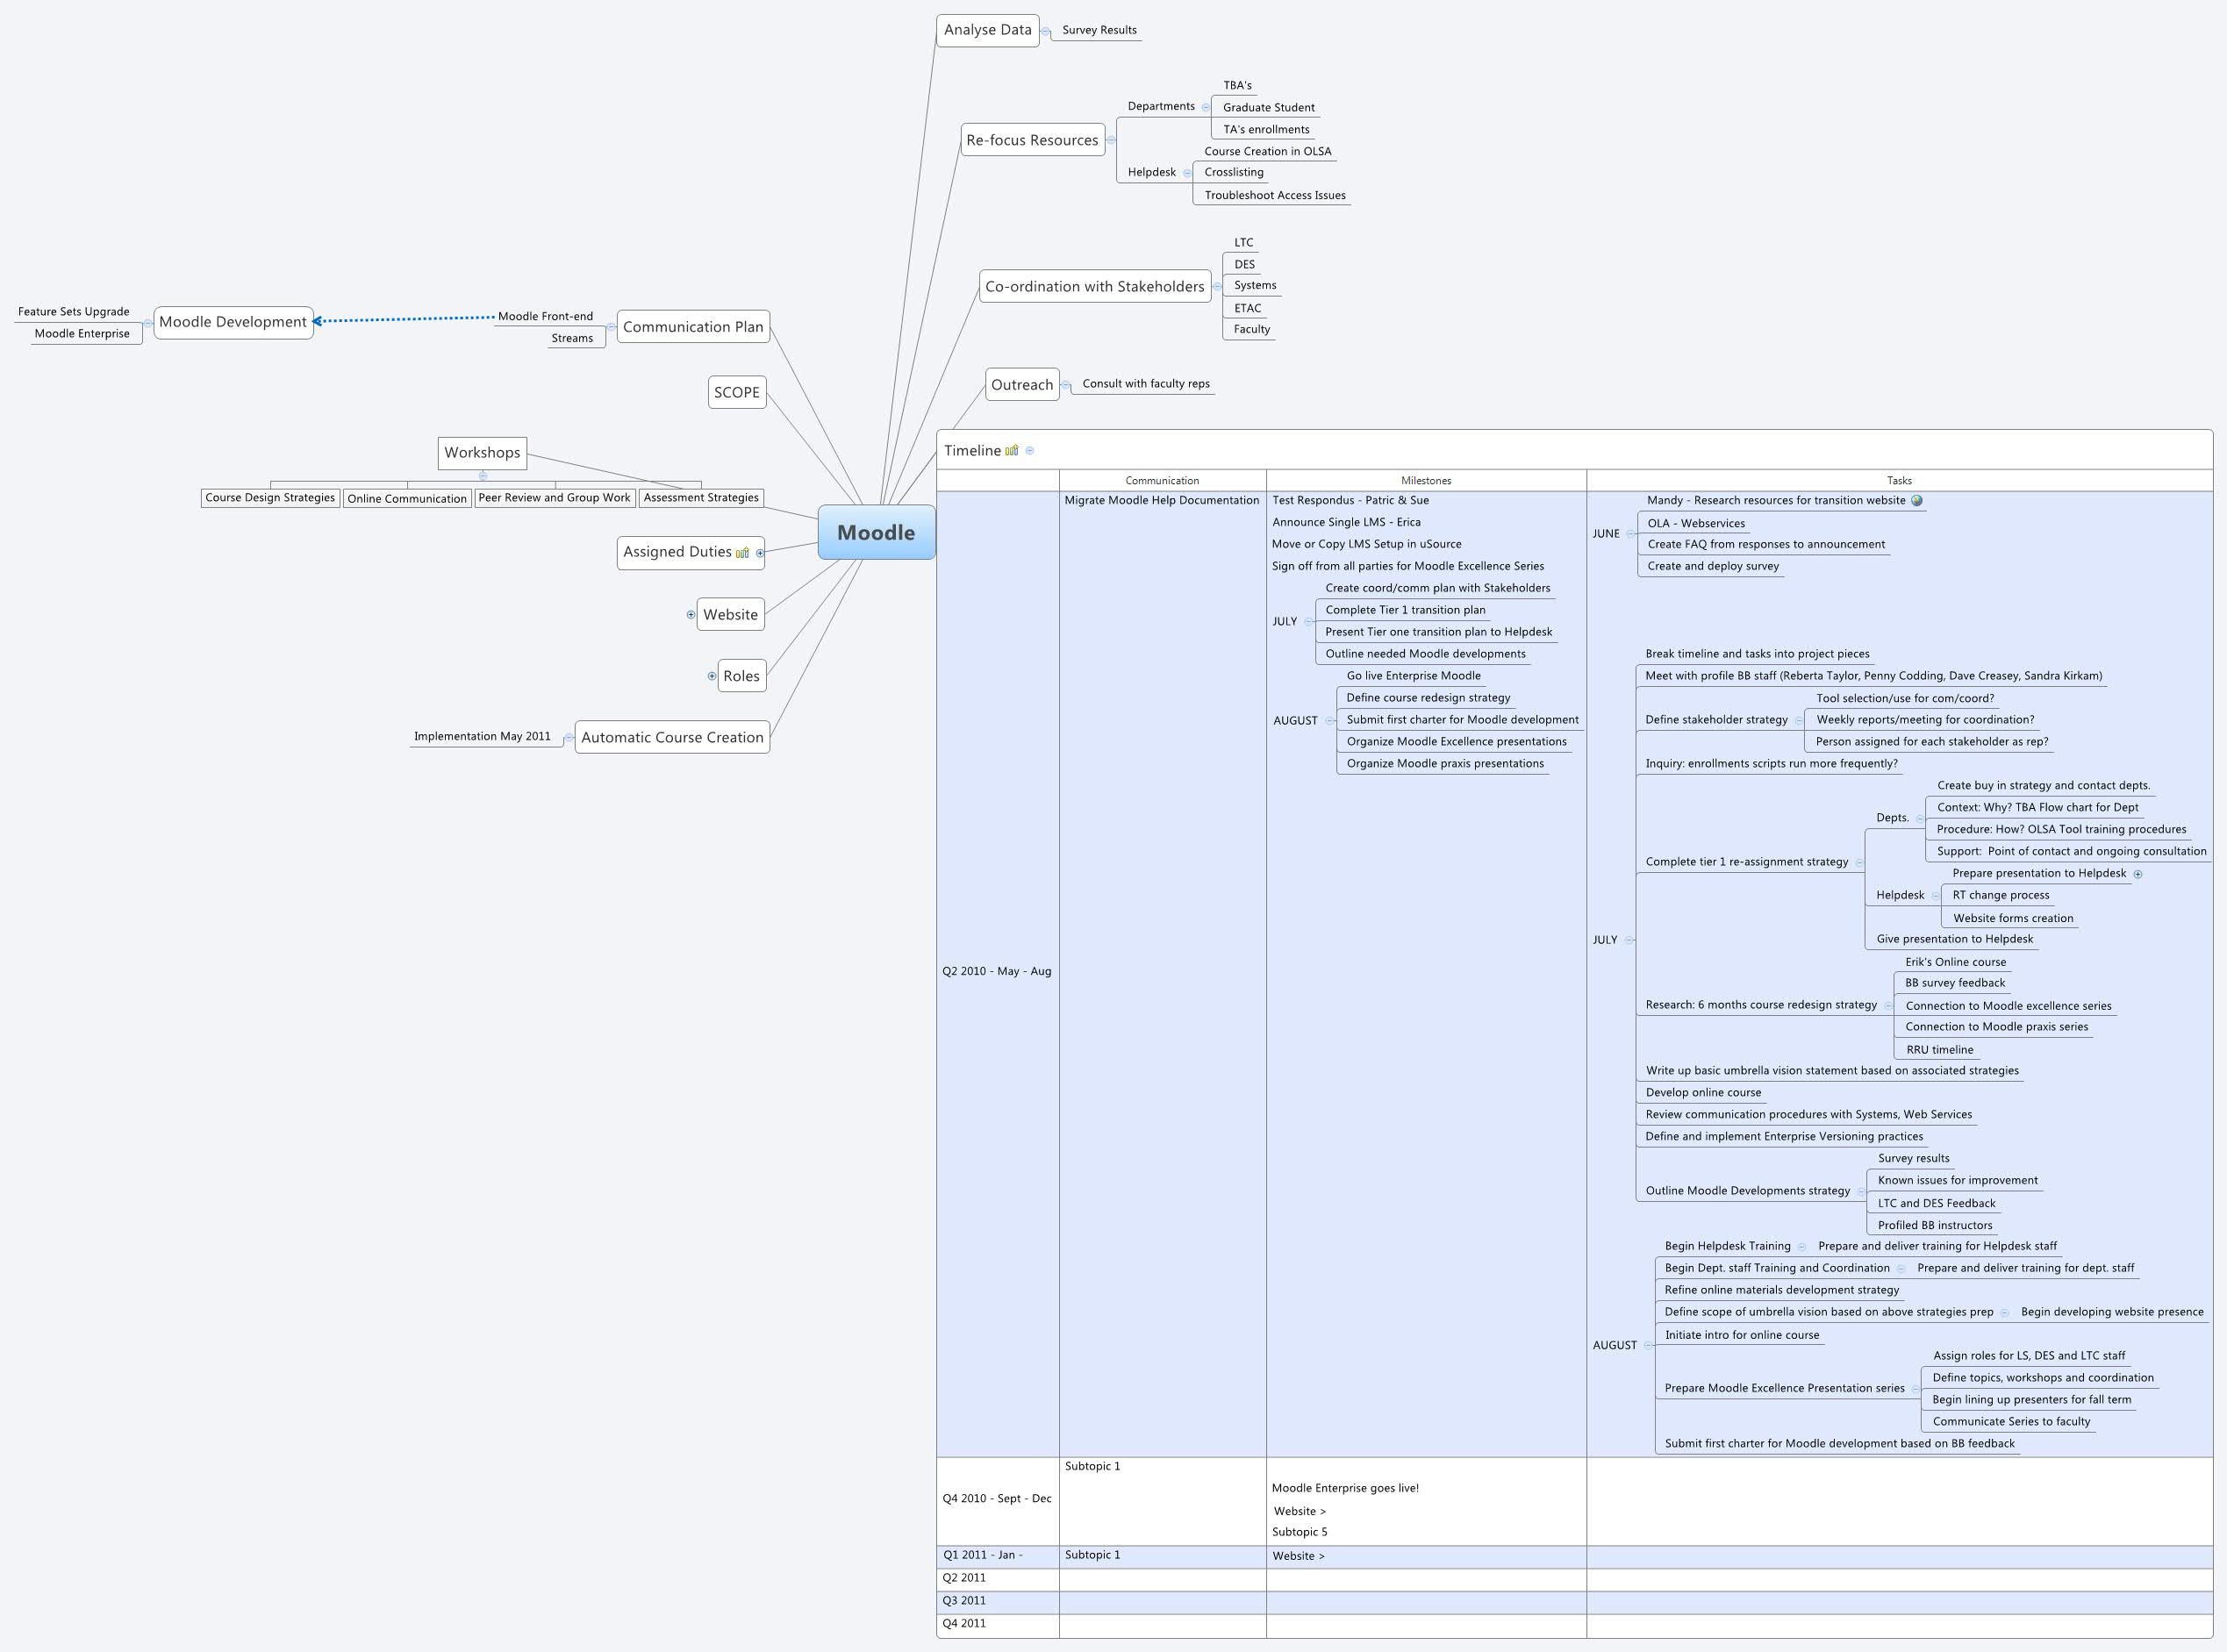Viewport: 2227px width, 1652px height.
Task: Expand 'Define scope of umbrella vision' node
Action: [x=2005, y=1313]
